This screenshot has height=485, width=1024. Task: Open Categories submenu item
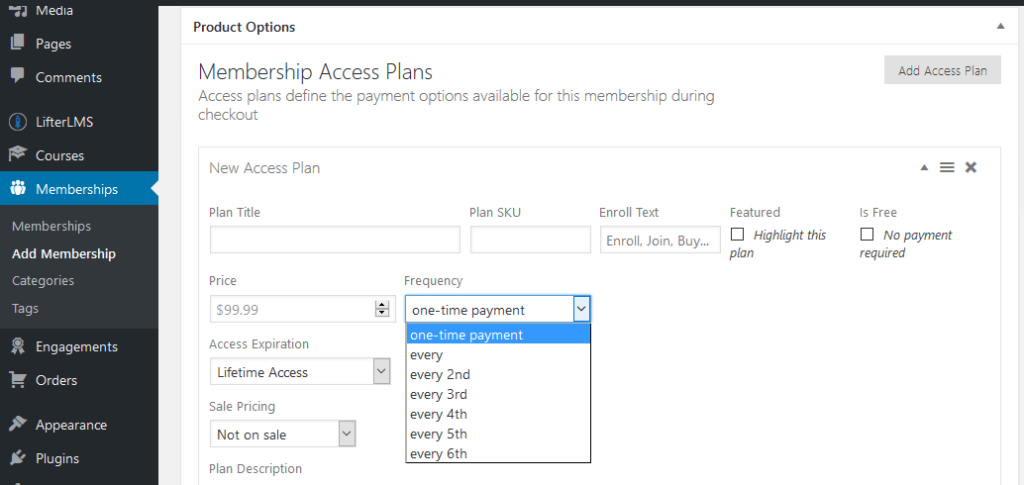tap(43, 281)
